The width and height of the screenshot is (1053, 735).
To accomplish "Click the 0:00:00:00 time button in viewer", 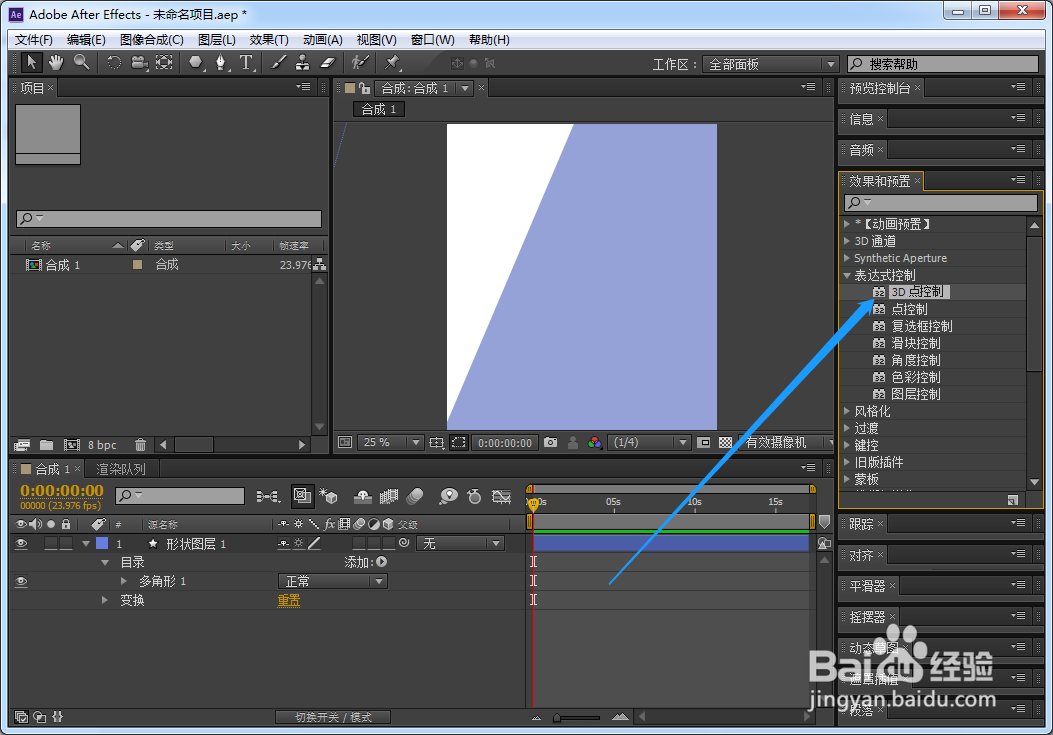I will (504, 443).
